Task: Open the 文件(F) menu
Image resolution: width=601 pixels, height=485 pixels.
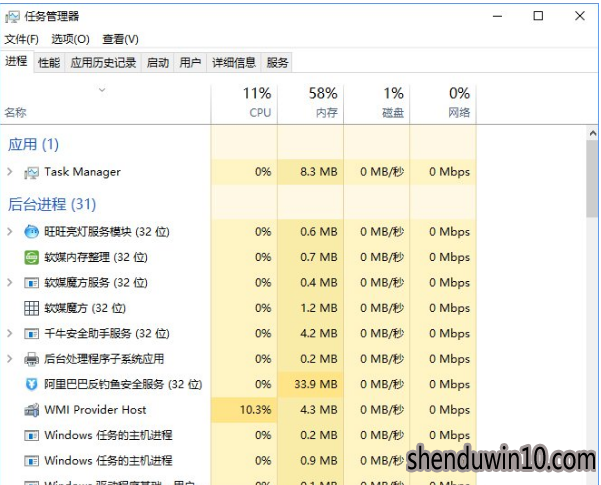Action: click(x=21, y=39)
